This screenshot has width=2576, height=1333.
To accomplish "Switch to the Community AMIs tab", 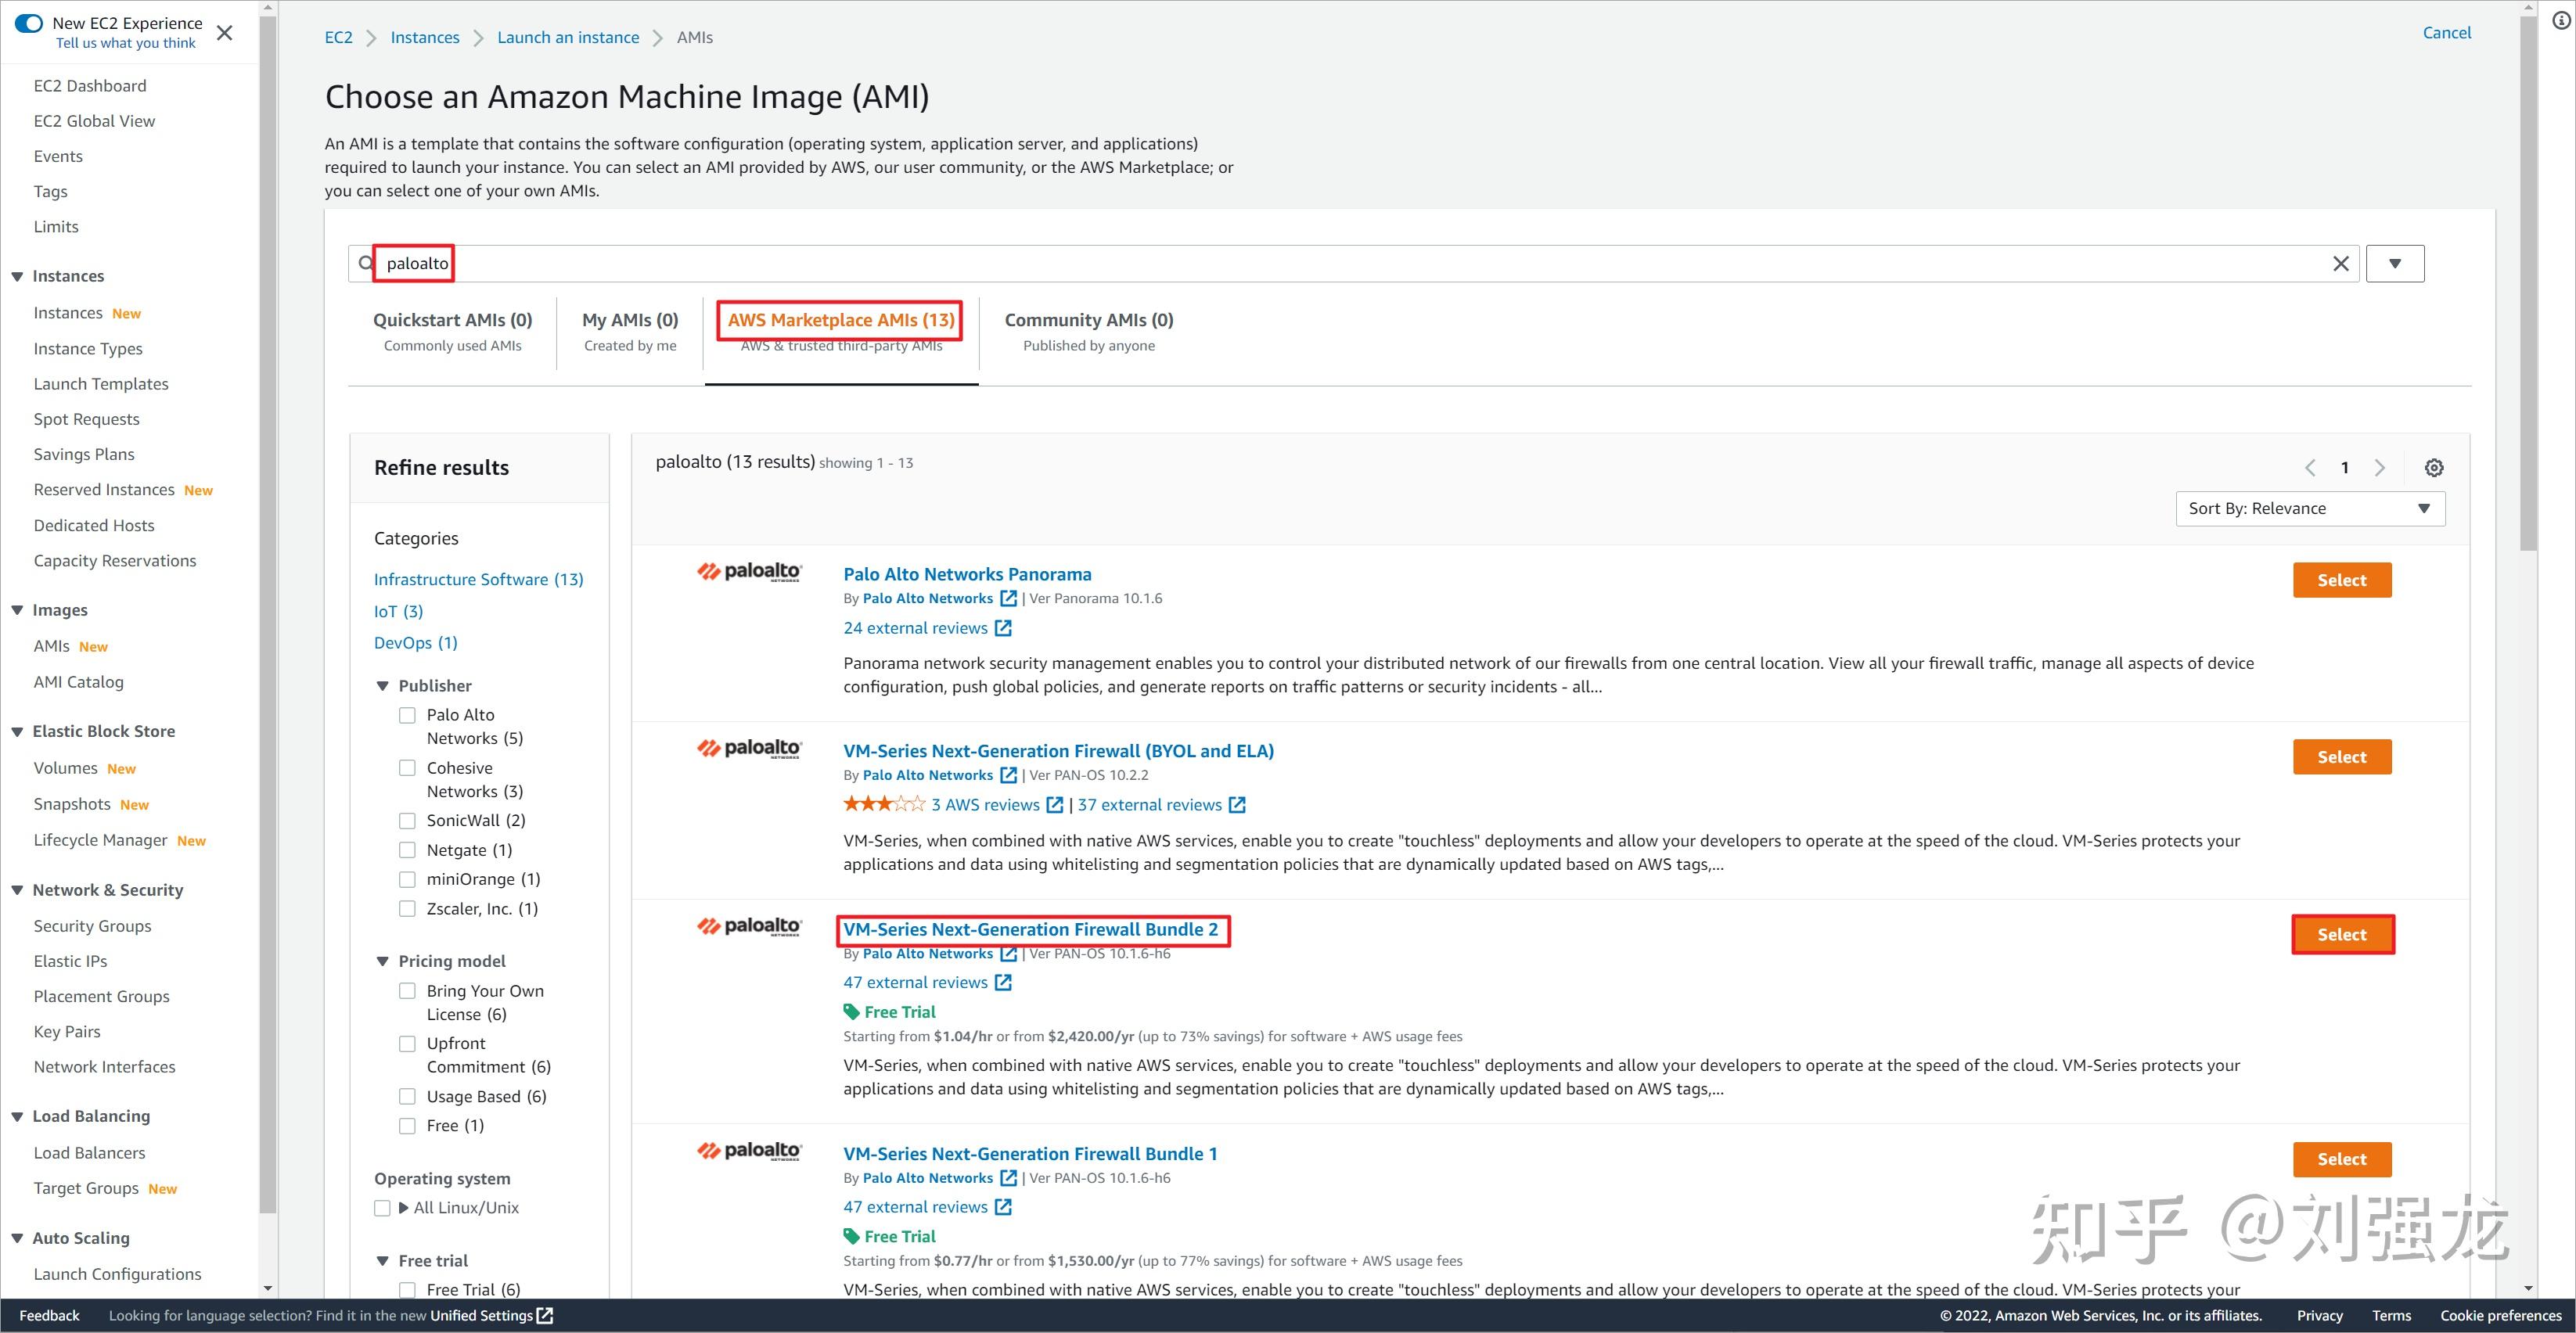I will [1088, 332].
